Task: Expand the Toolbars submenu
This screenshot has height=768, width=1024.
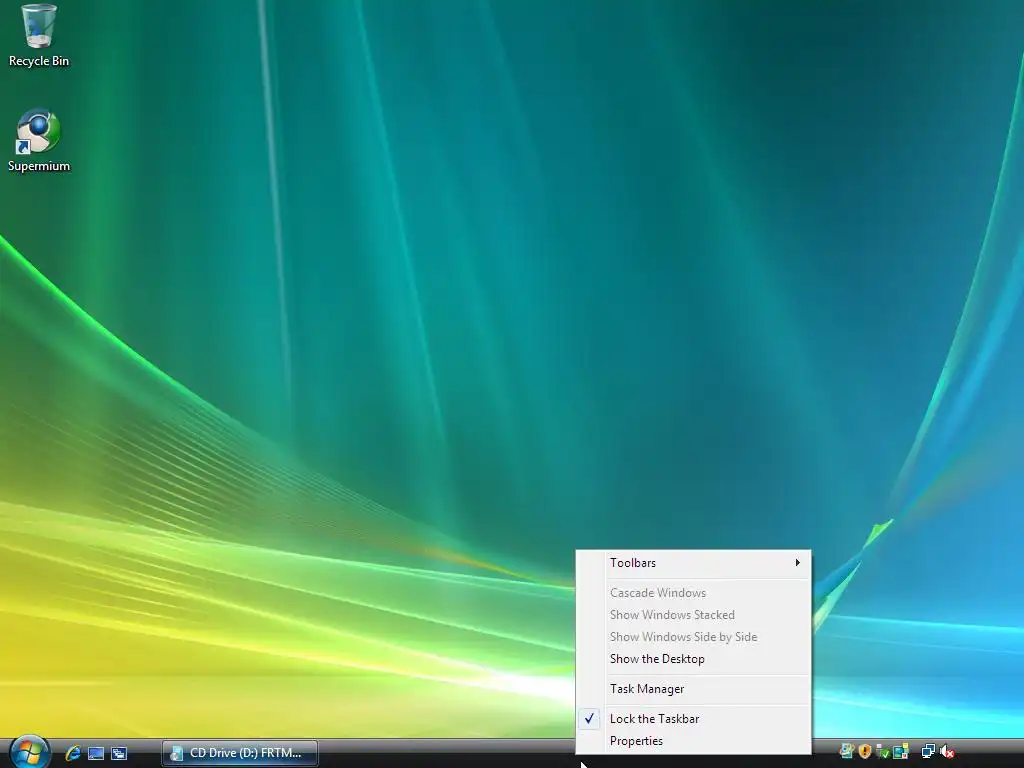Action: [694, 563]
